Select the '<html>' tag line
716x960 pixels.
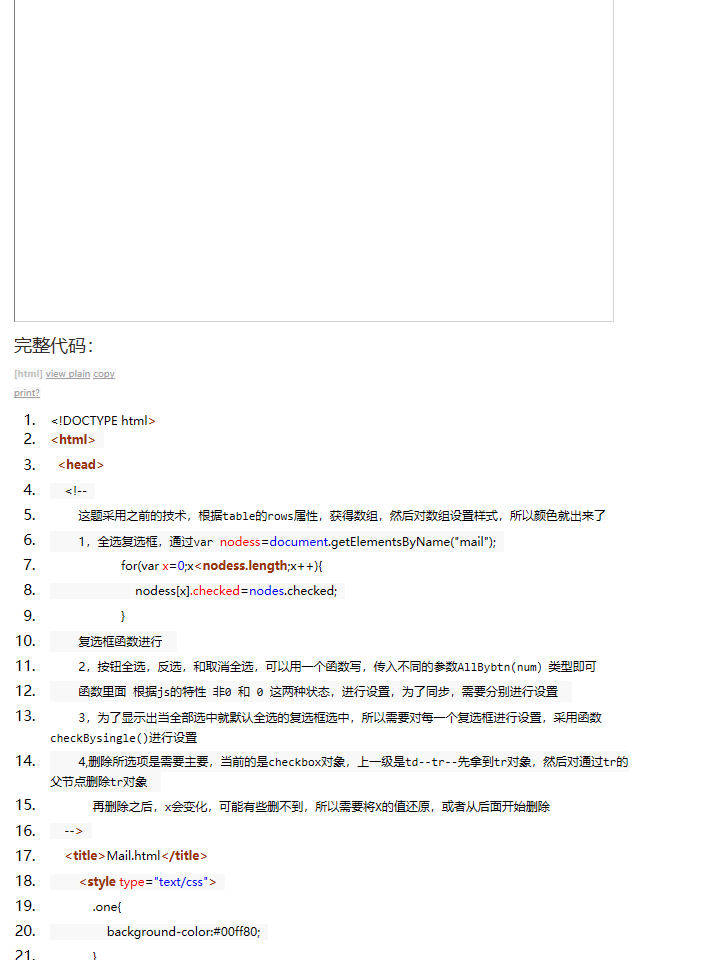click(x=73, y=440)
